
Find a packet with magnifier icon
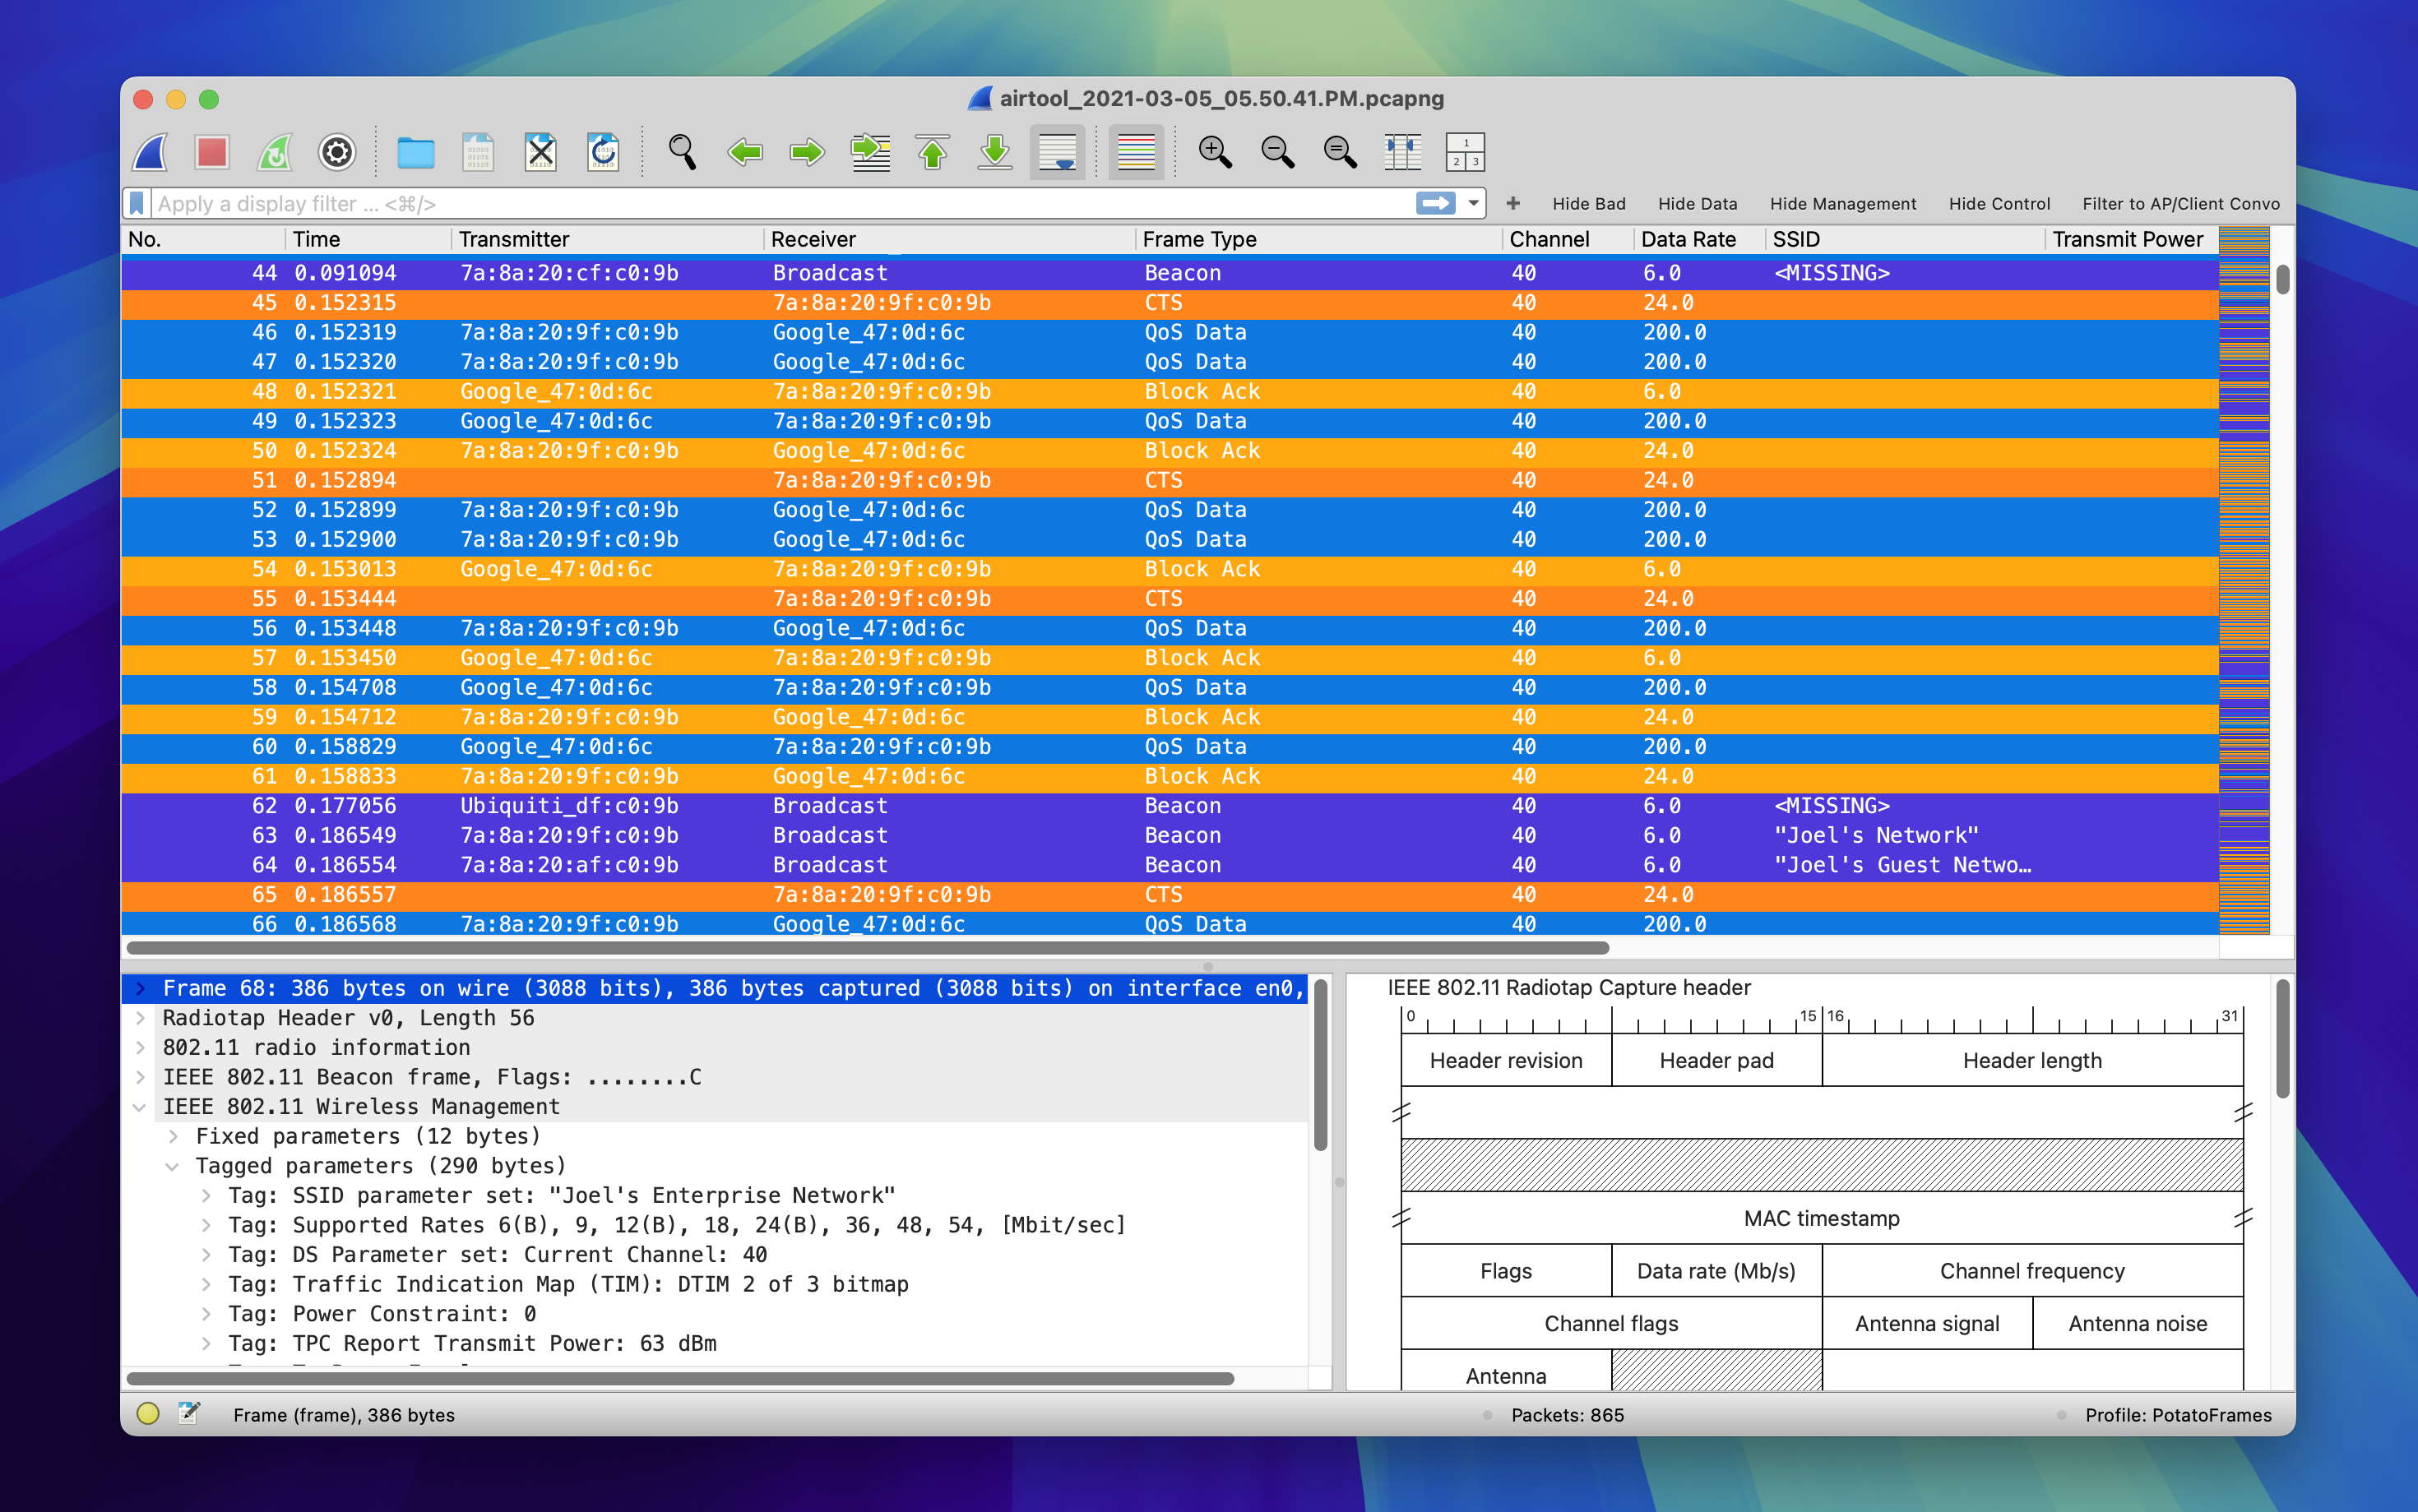pos(682,153)
